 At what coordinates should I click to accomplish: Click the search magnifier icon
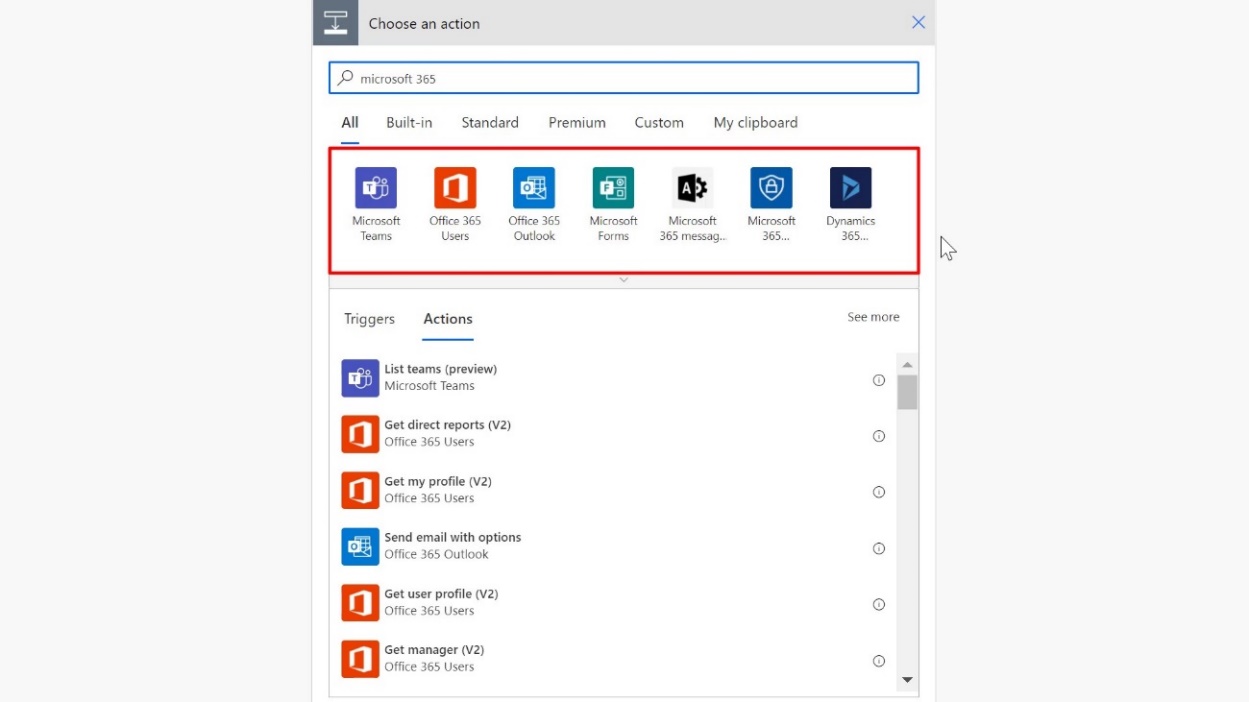pyautogui.click(x=345, y=77)
